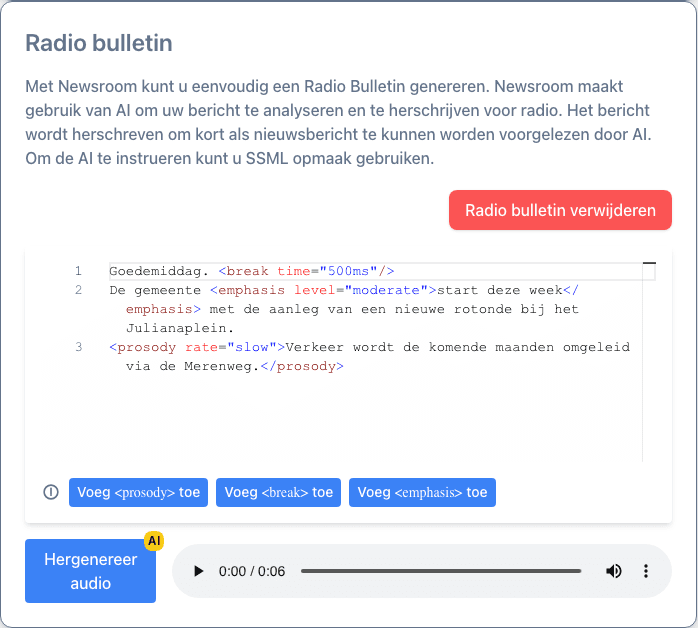Open the SSML info icon beside the tag buttons

click(x=51, y=492)
